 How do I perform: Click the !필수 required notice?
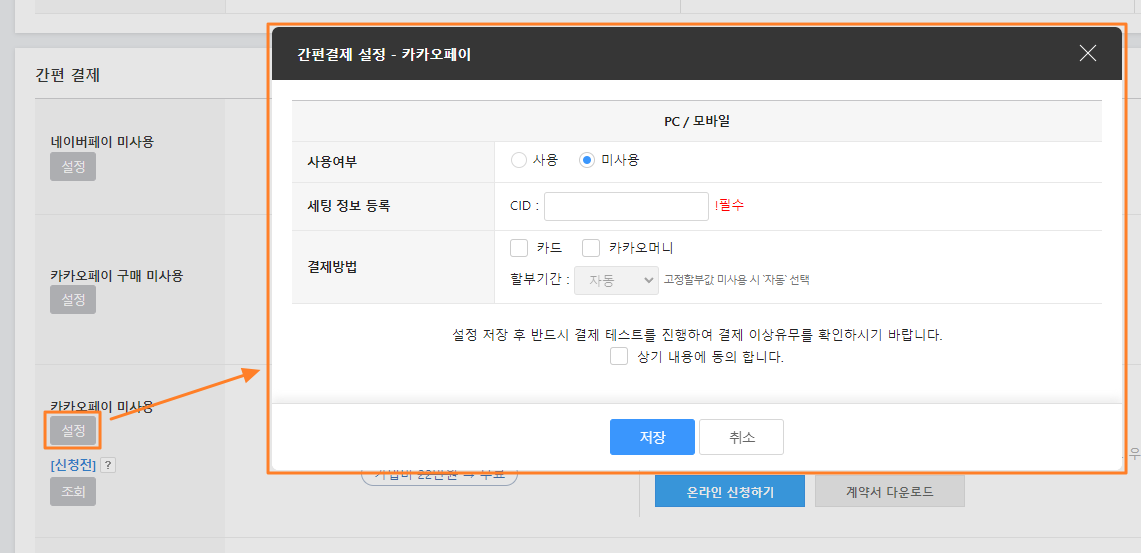click(729, 206)
